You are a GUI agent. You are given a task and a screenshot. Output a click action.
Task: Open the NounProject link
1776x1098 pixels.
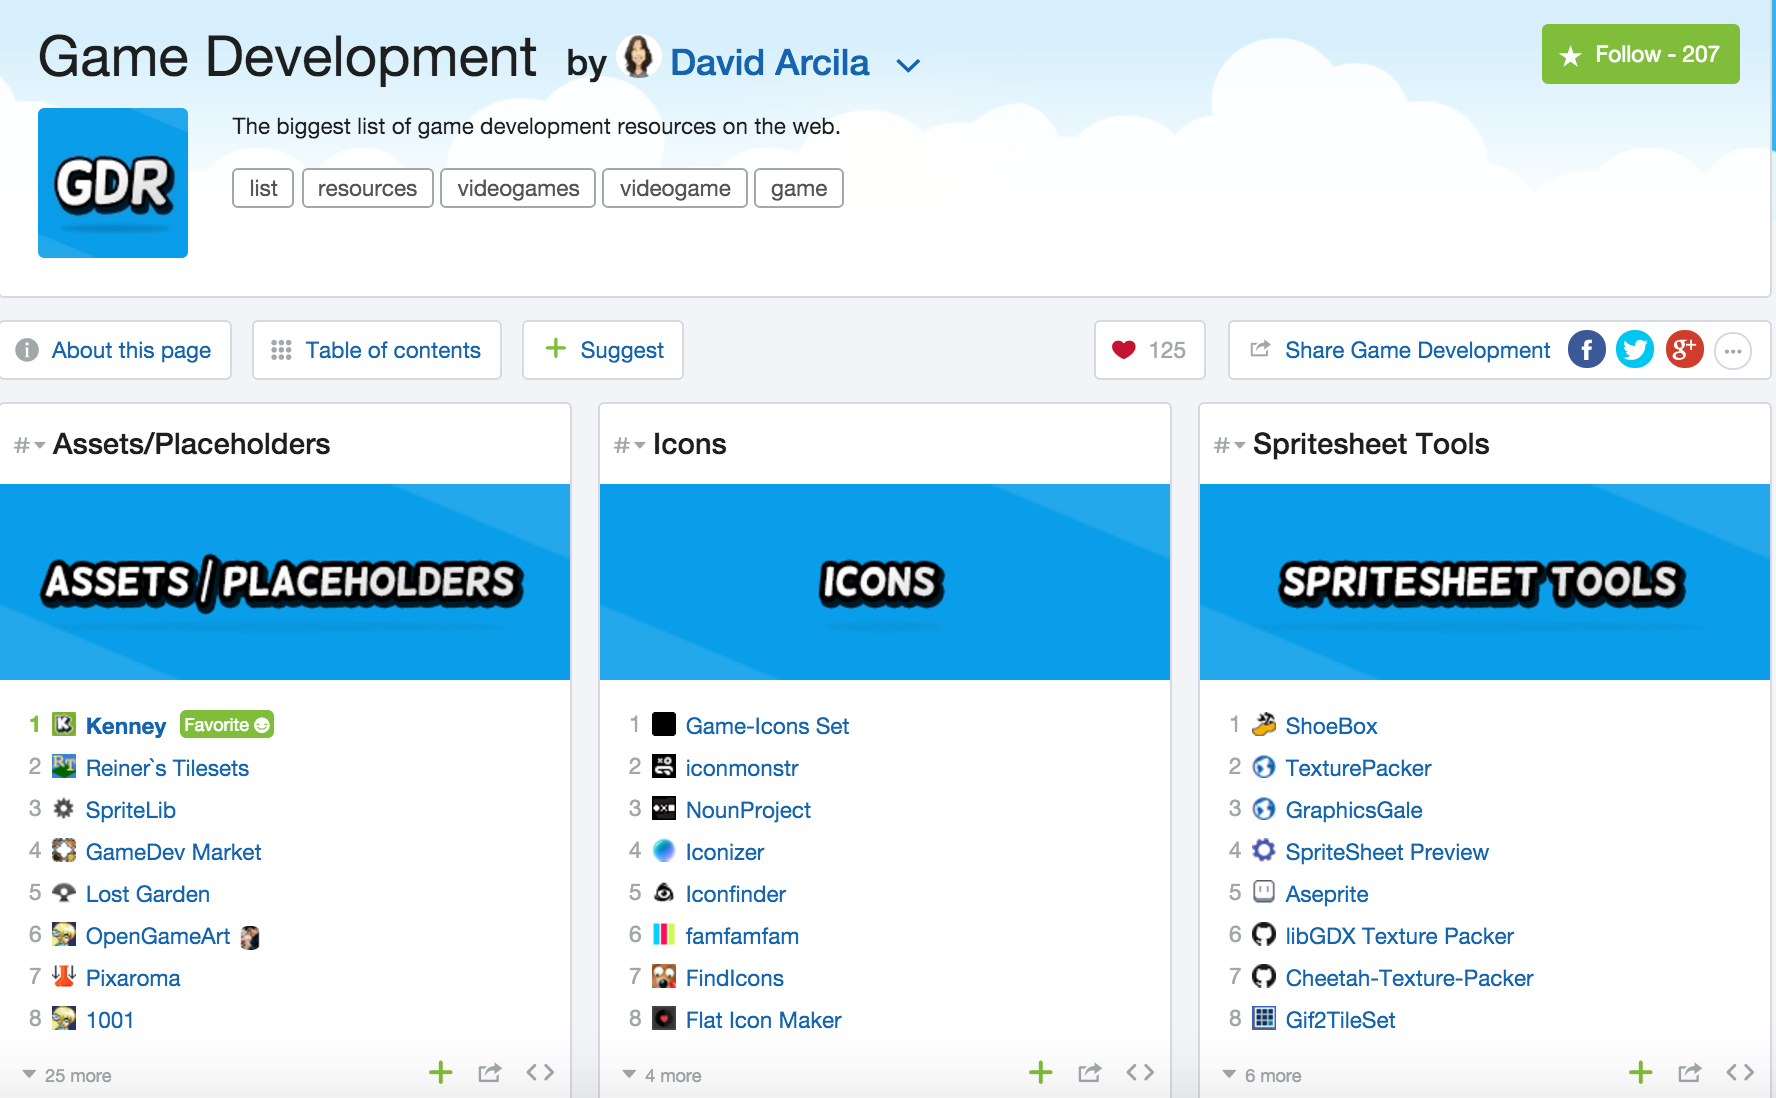point(748,810)
